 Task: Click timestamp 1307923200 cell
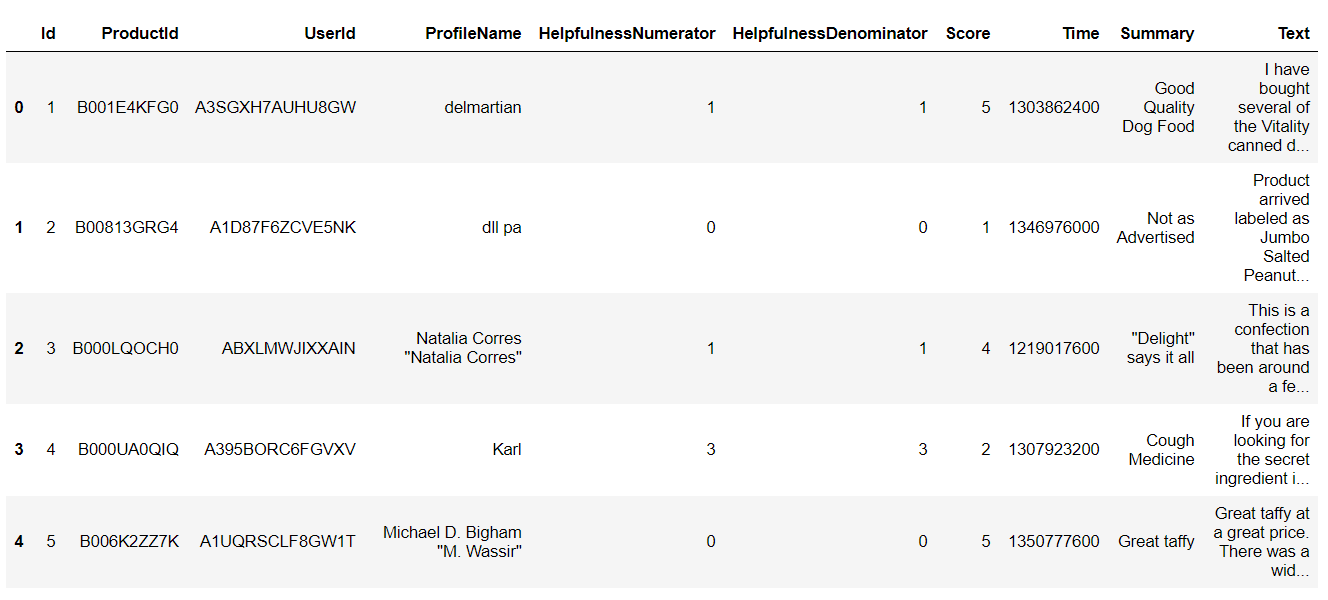point(1054,449)
